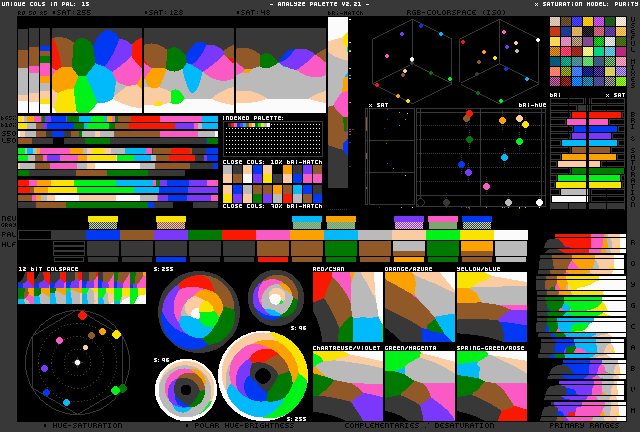Open the SAT:255 hue-brightness diagram
This screenshot has width=640, height=432.
97,70
